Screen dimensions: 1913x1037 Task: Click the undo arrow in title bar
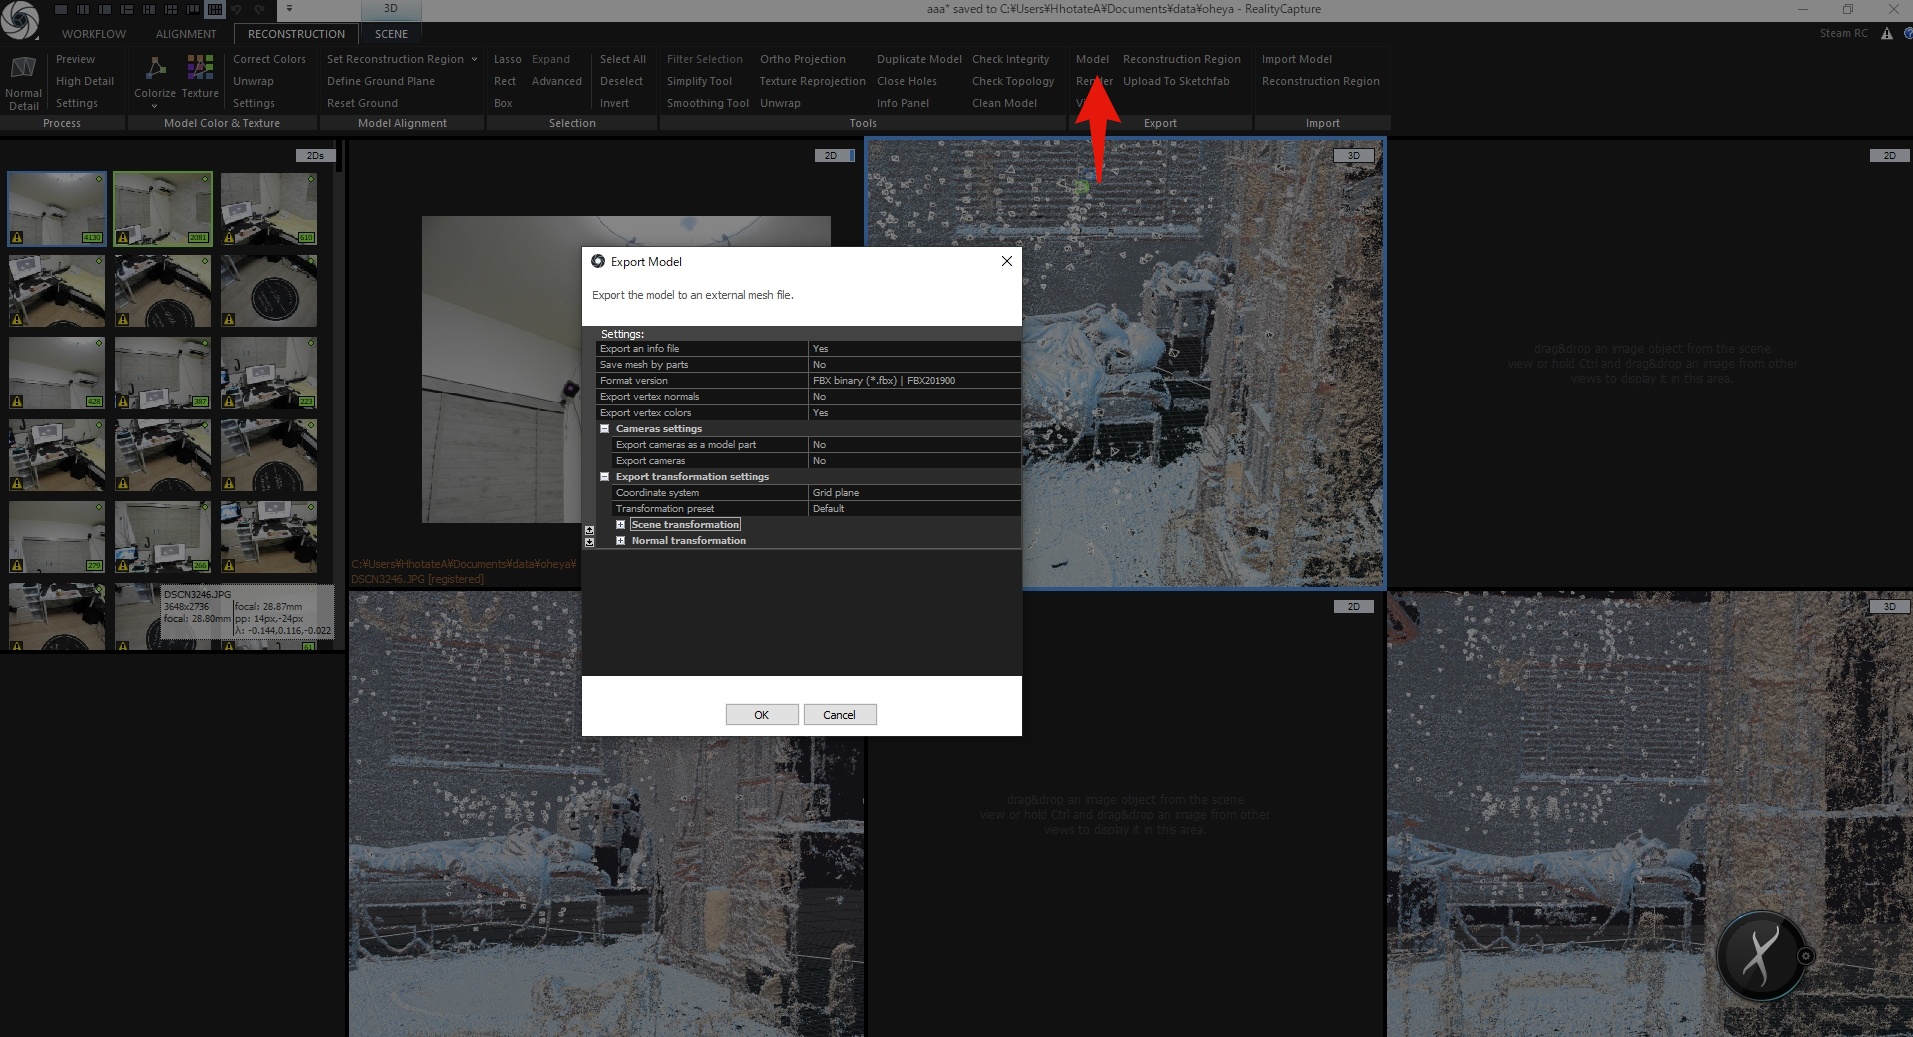pyautogui.click(x=237, y=9)
